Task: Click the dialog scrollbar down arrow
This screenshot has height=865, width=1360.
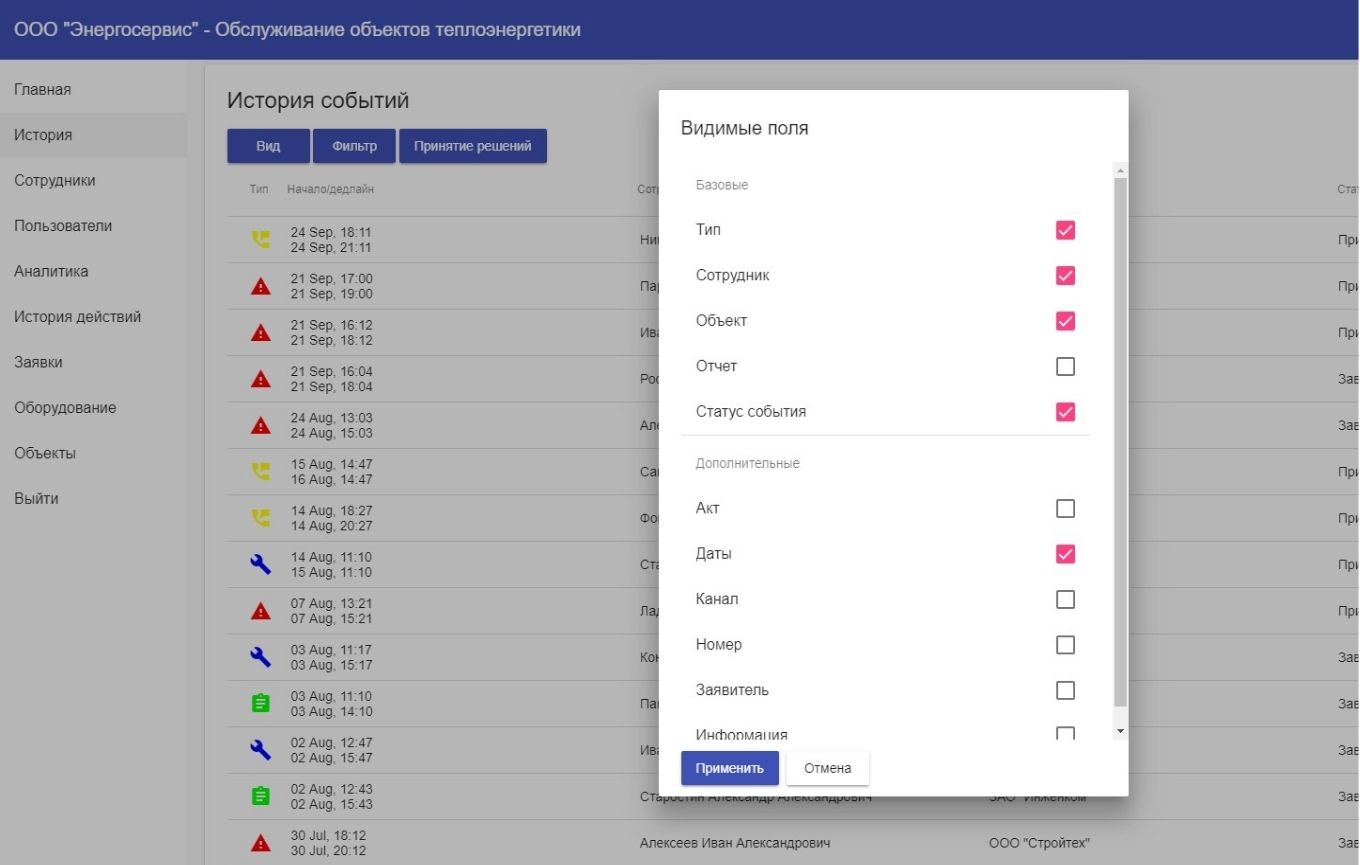Action: [x=1120, y=732]
